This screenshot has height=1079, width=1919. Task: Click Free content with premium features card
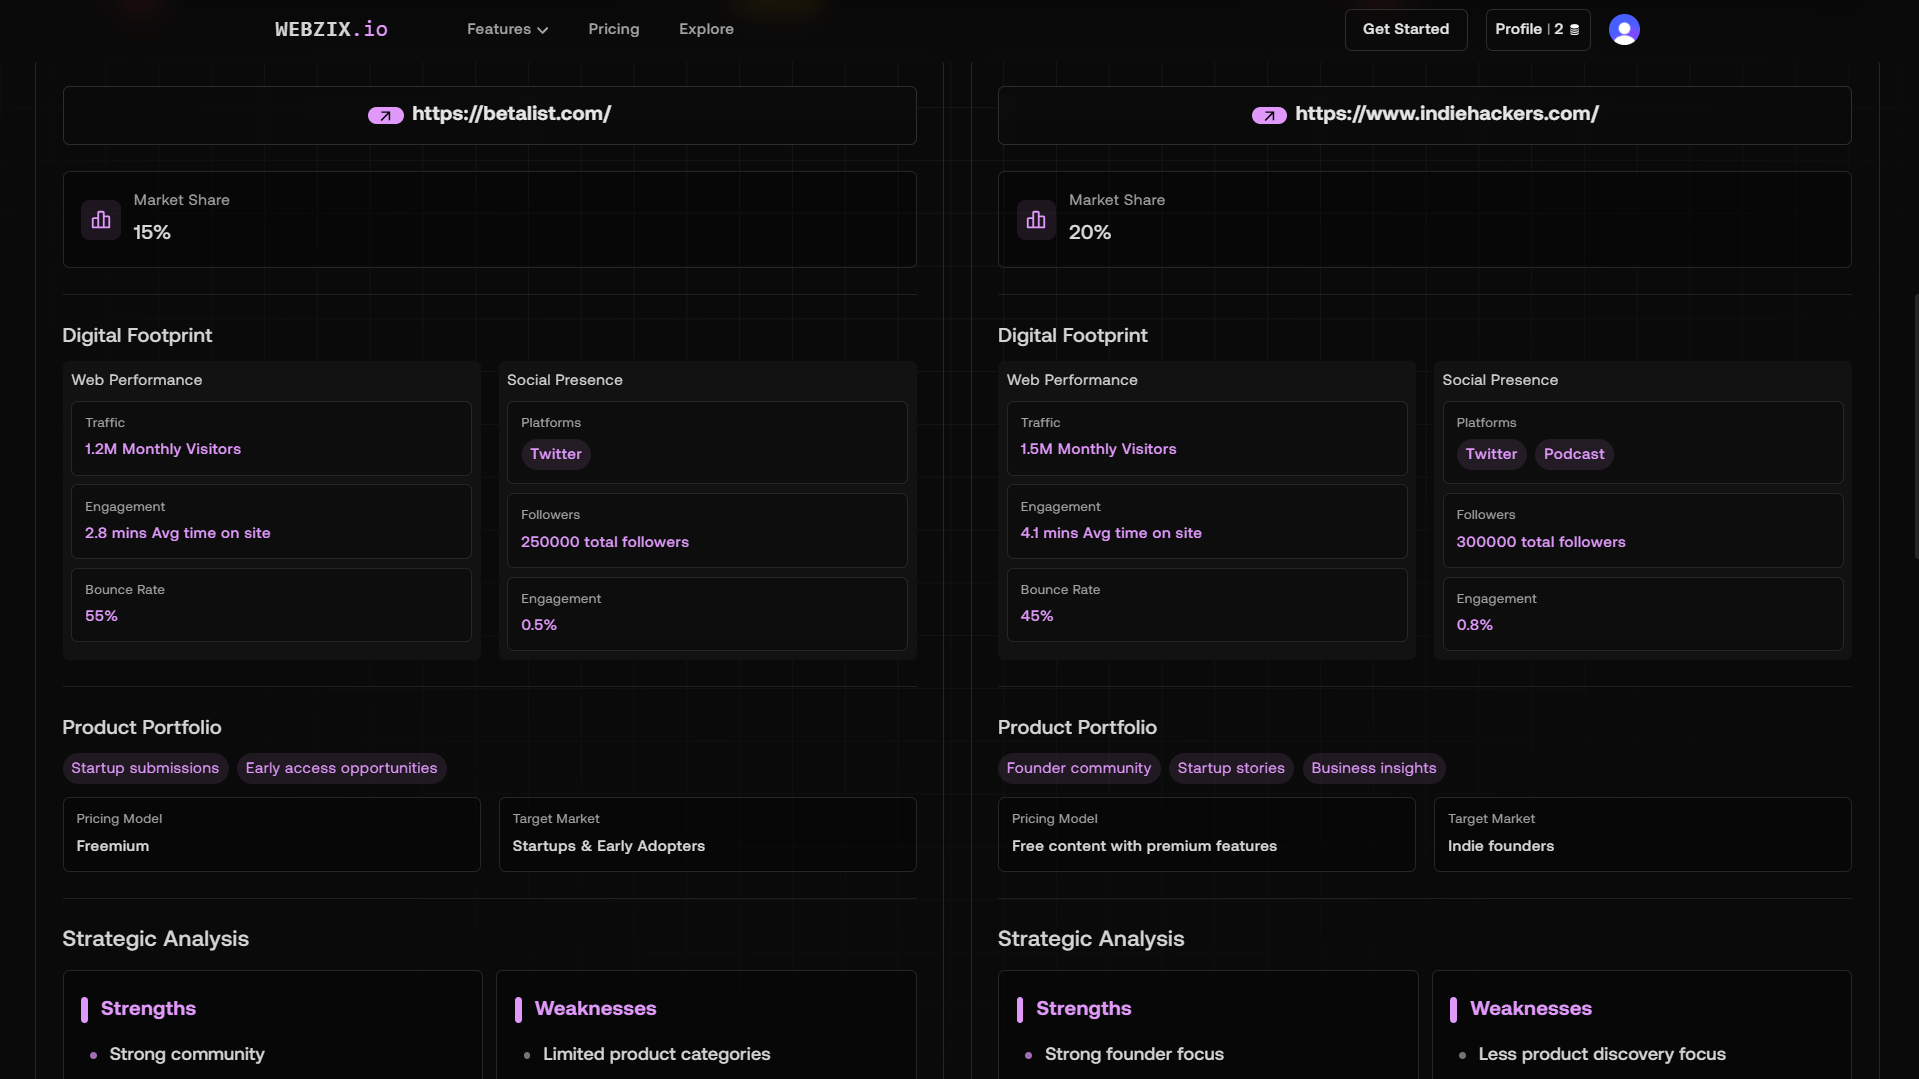point(1207,834)
